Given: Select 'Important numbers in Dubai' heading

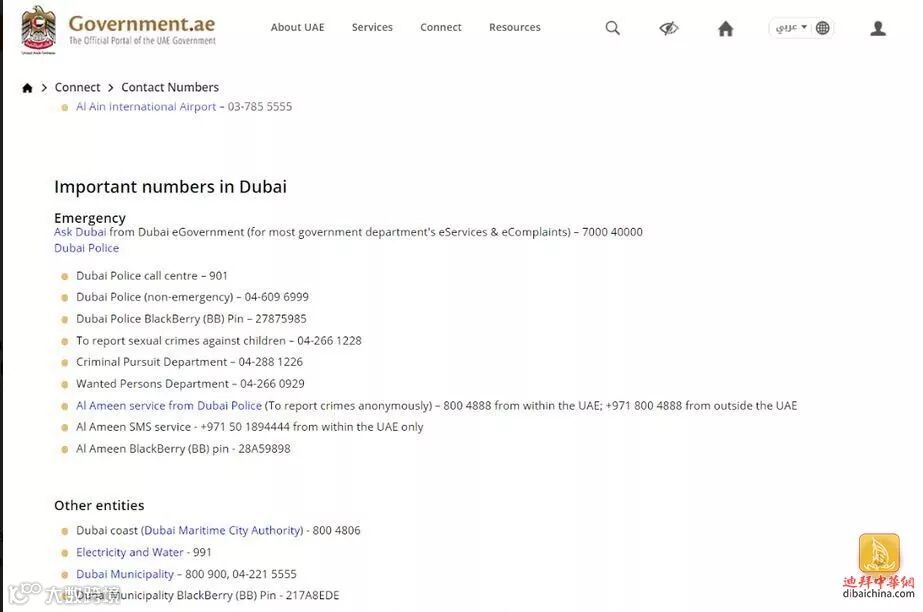Looking at the screenshot, I should tap(171, 187).
